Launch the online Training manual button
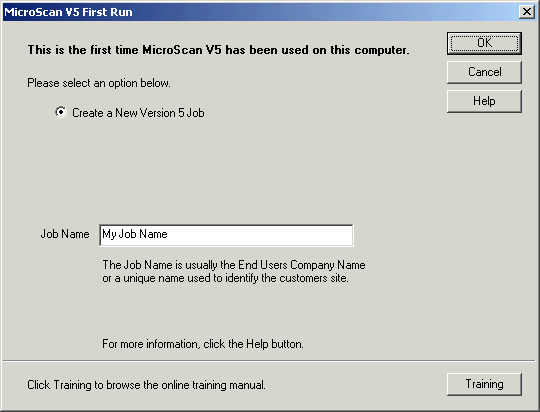The width and height of the screenshot is (540, 412). tap(484, 384)
